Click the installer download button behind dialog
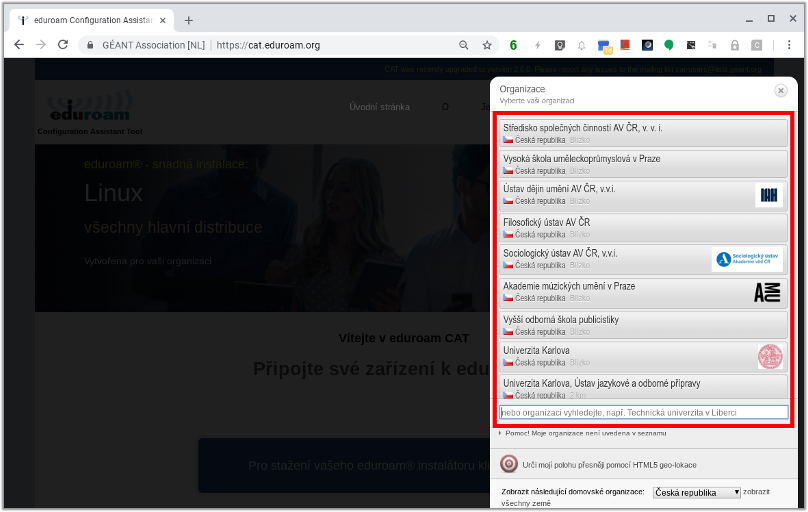The height and width of the screenshot is (512, 808). 344,466
